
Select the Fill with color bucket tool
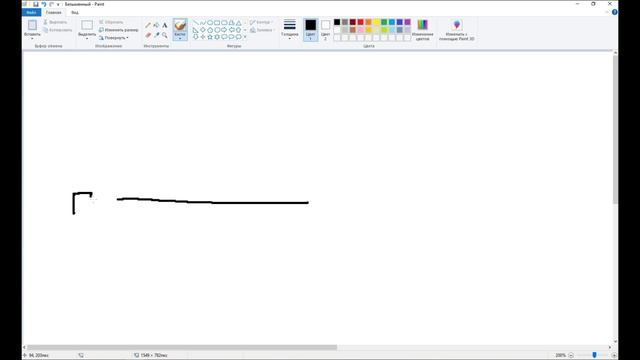point(156,25)
